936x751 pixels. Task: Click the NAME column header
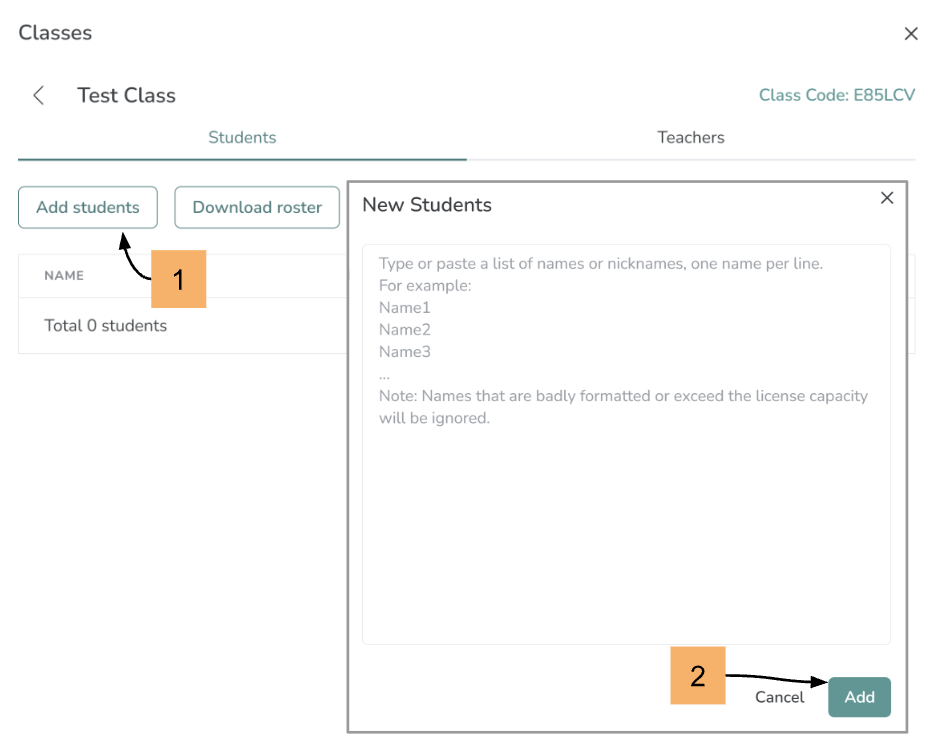(64, 275)
